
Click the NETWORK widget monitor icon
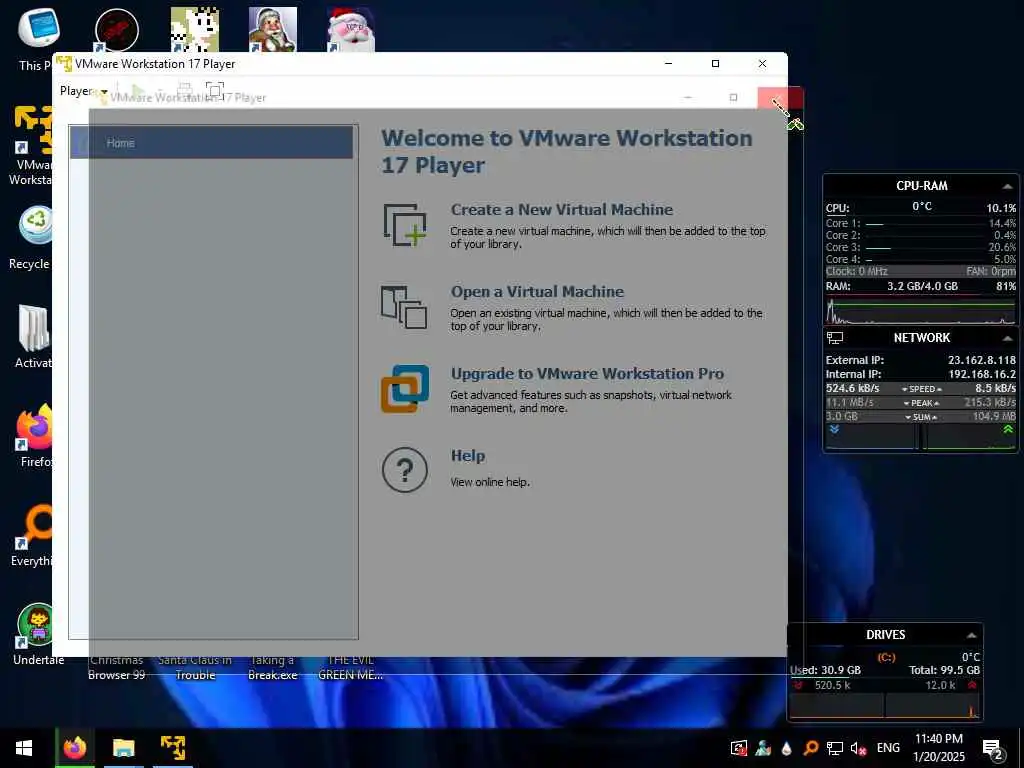(x=835, y=338)
